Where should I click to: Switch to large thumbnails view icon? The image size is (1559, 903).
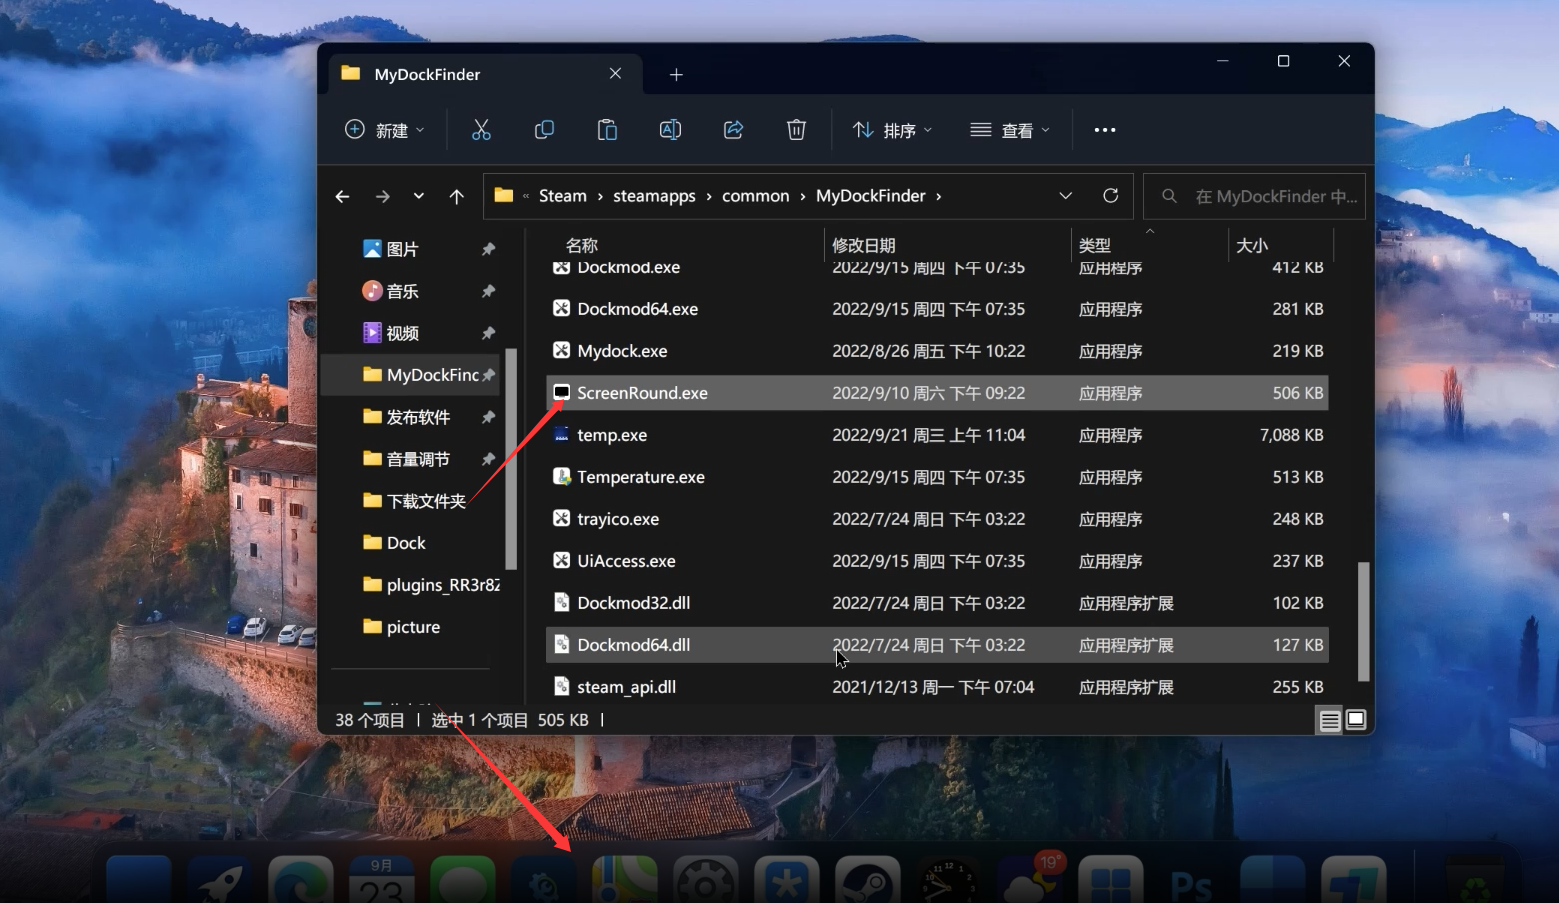[x=1356, y=720]
